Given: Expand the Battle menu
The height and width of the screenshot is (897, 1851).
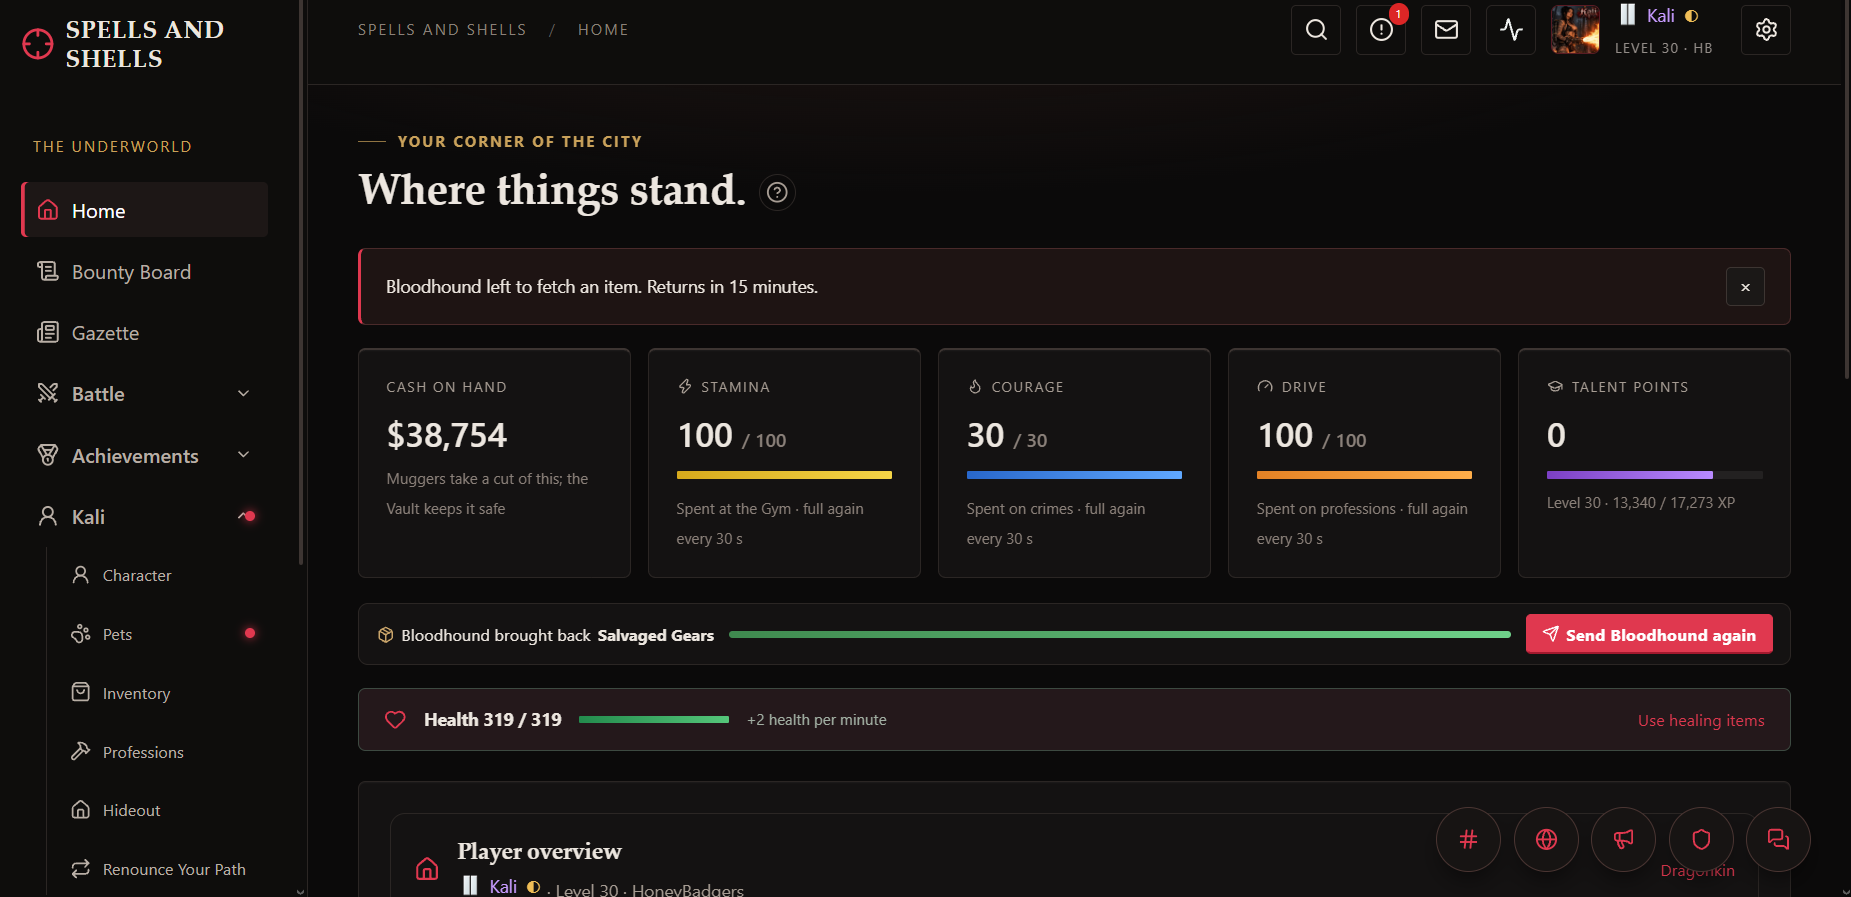Looking at the screenshot, I should (145, 394).
